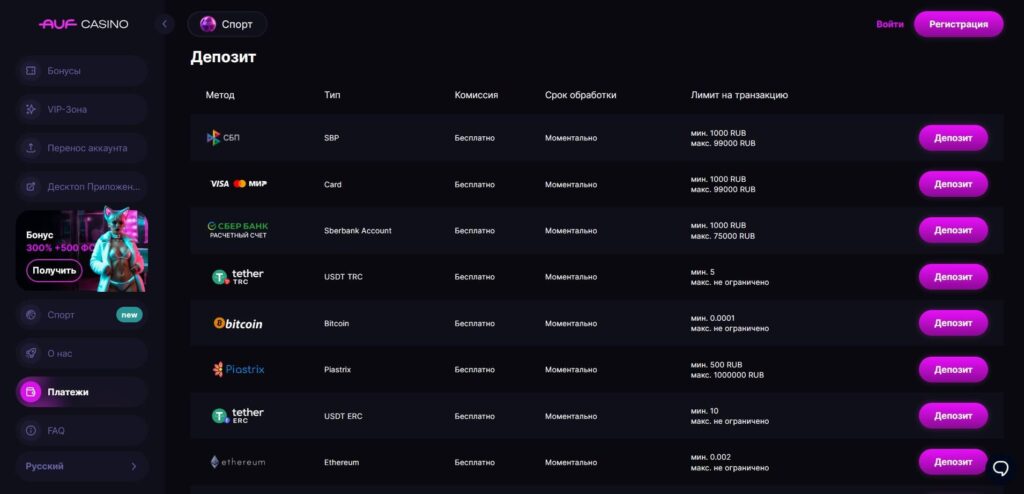The height and width of the screenshot is (494, 1024).
Task: Open the Бонусы sidebar section
Action: [x=82, y=71]
